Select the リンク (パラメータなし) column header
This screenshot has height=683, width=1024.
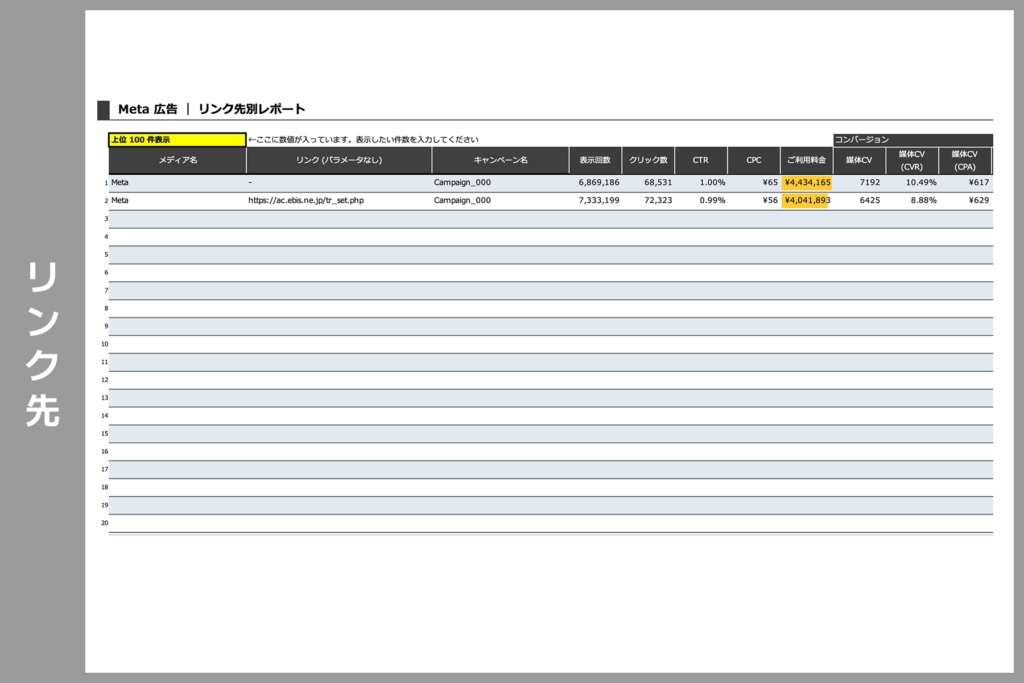pos(339,160)
